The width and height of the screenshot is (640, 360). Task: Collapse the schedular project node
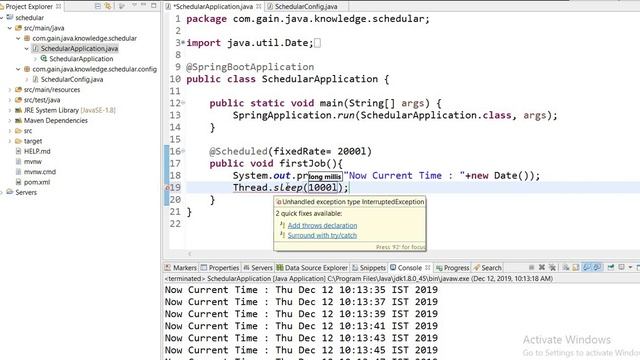(x=2, y=18)
